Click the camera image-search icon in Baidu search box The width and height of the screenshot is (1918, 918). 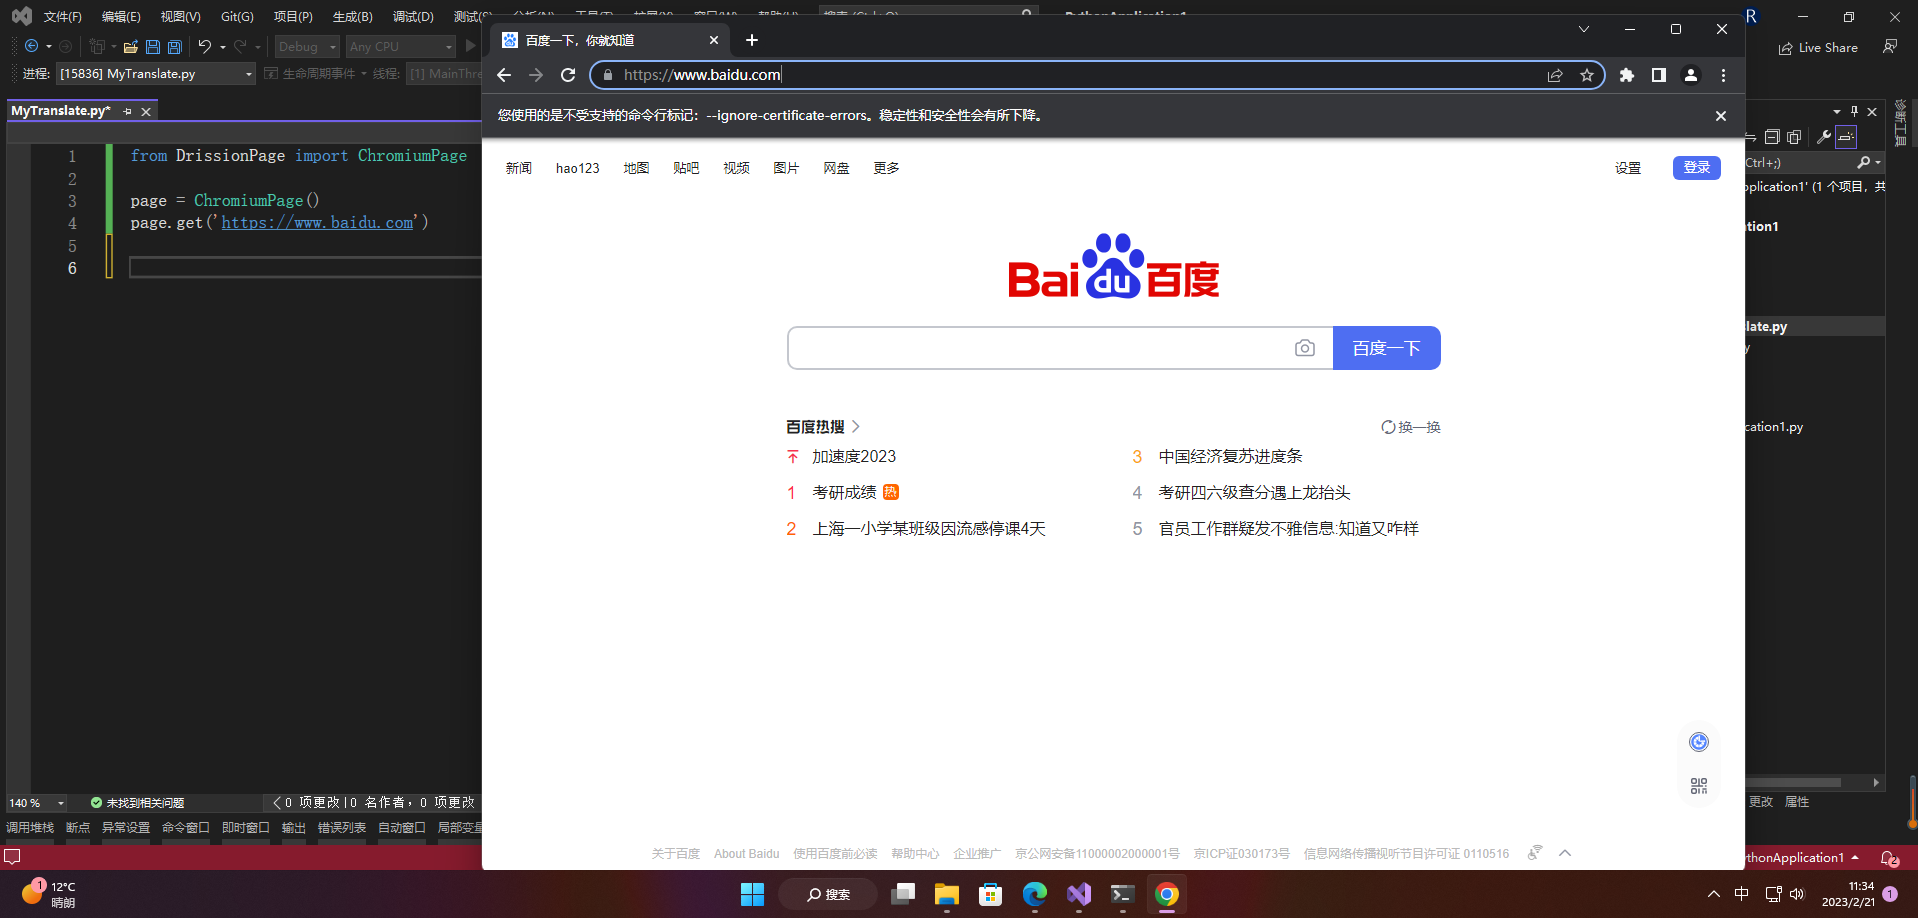pos(1305,348)
